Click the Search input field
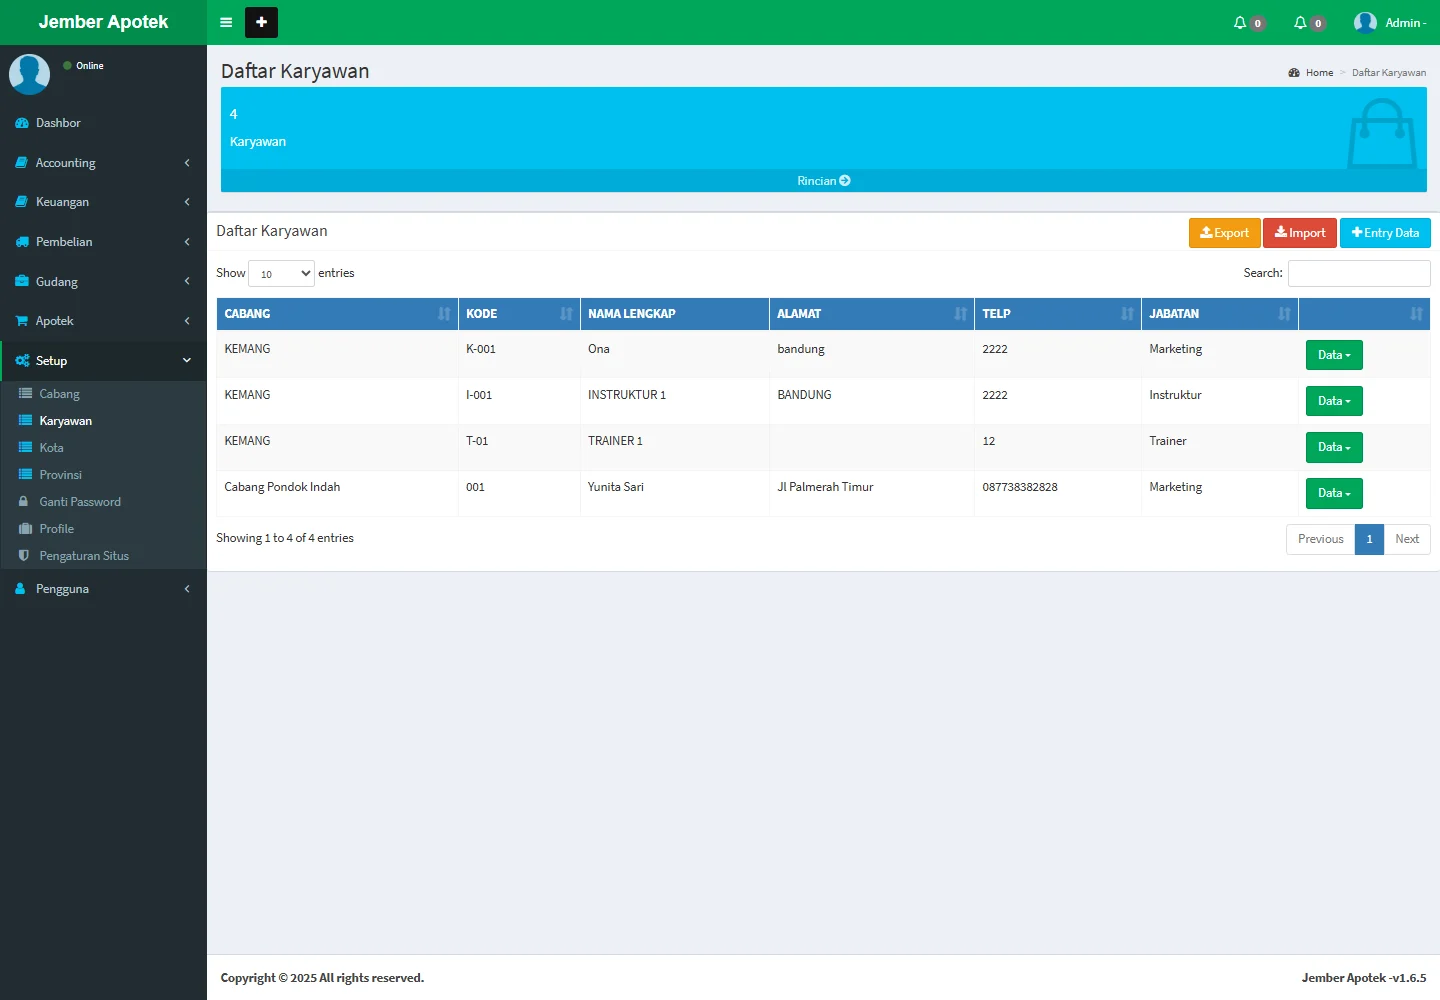 [x=1358, y=274]
